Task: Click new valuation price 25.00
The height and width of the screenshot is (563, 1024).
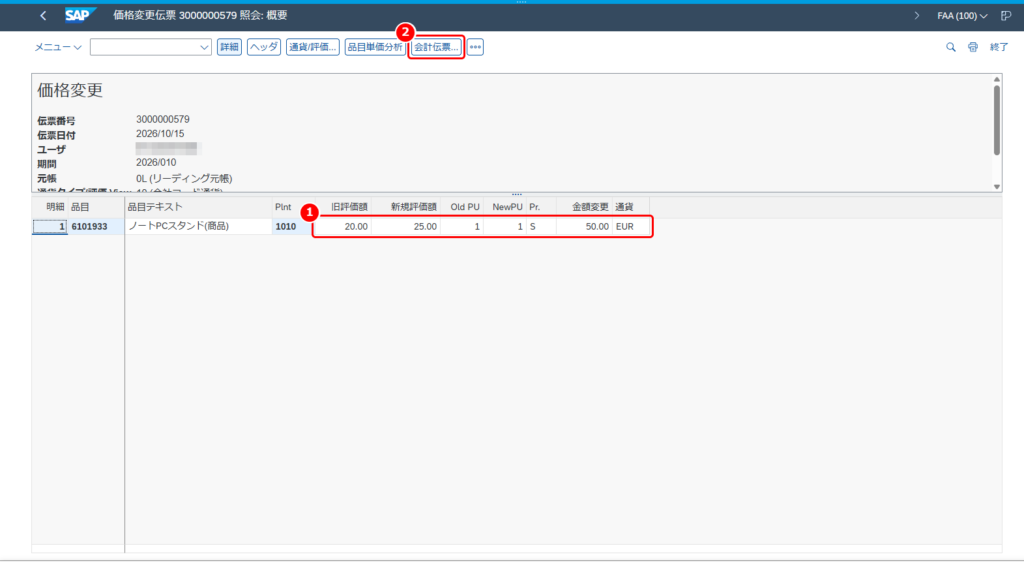Action: (x=406, y=226)
